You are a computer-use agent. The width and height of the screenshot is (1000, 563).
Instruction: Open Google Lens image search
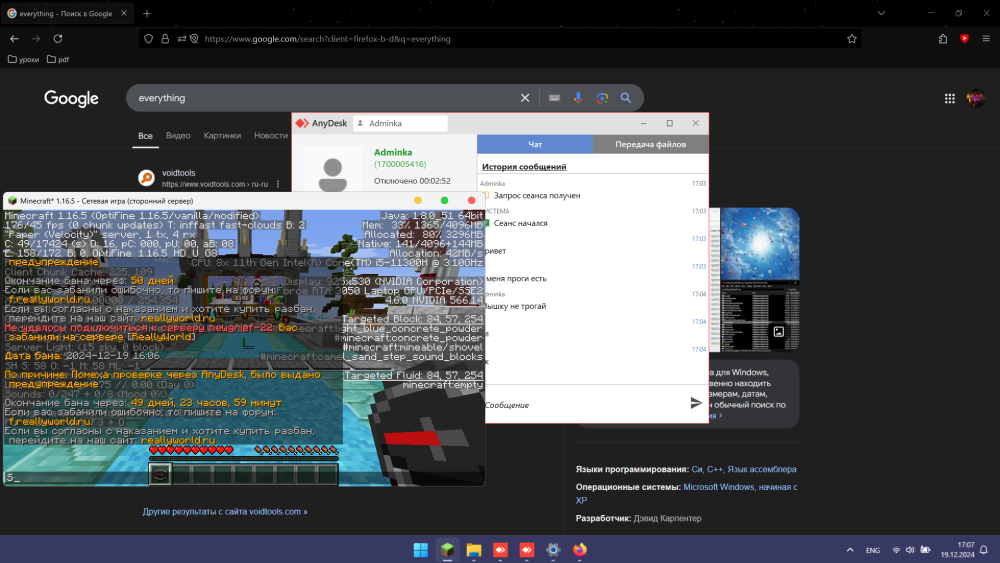pos(602,98)
